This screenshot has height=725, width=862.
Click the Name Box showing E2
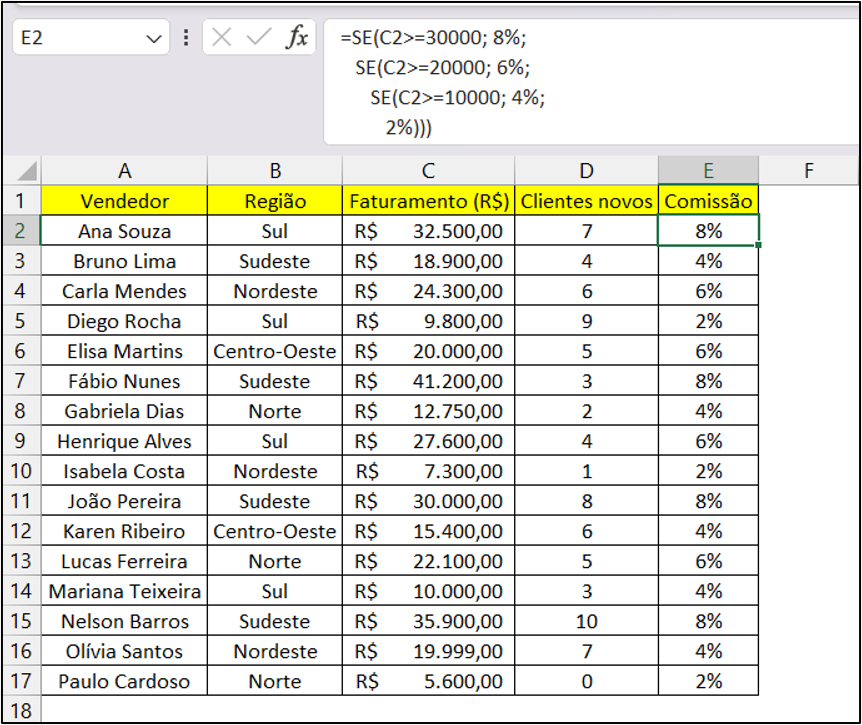click(91, 37)
